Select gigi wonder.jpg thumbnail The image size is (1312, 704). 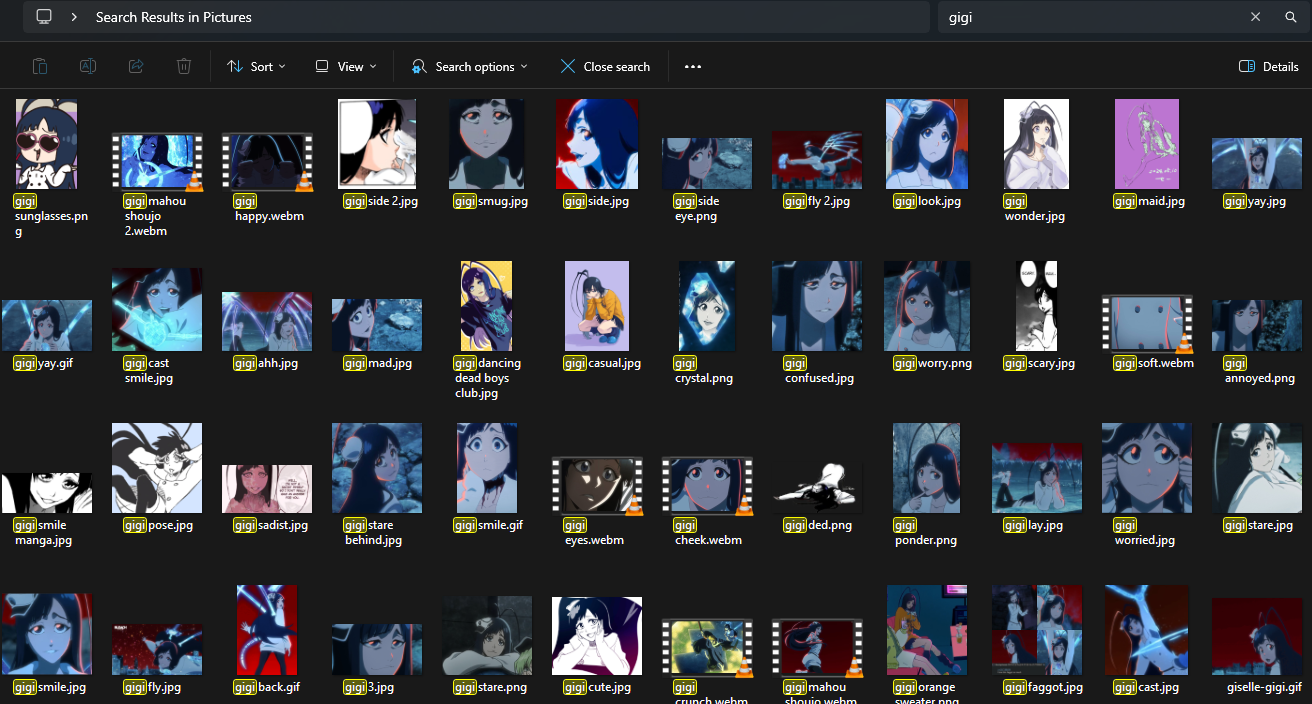[x=1037, y=144]
